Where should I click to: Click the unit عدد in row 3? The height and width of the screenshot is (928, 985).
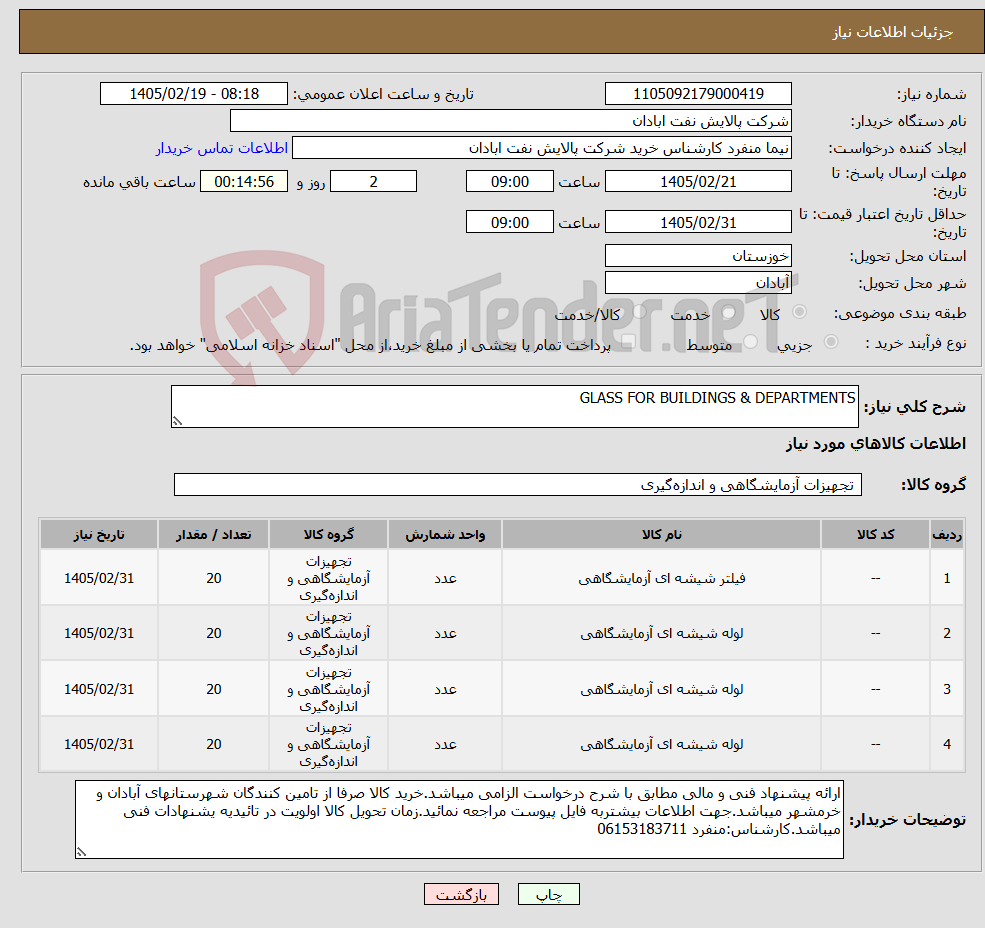tap(445, 689)
